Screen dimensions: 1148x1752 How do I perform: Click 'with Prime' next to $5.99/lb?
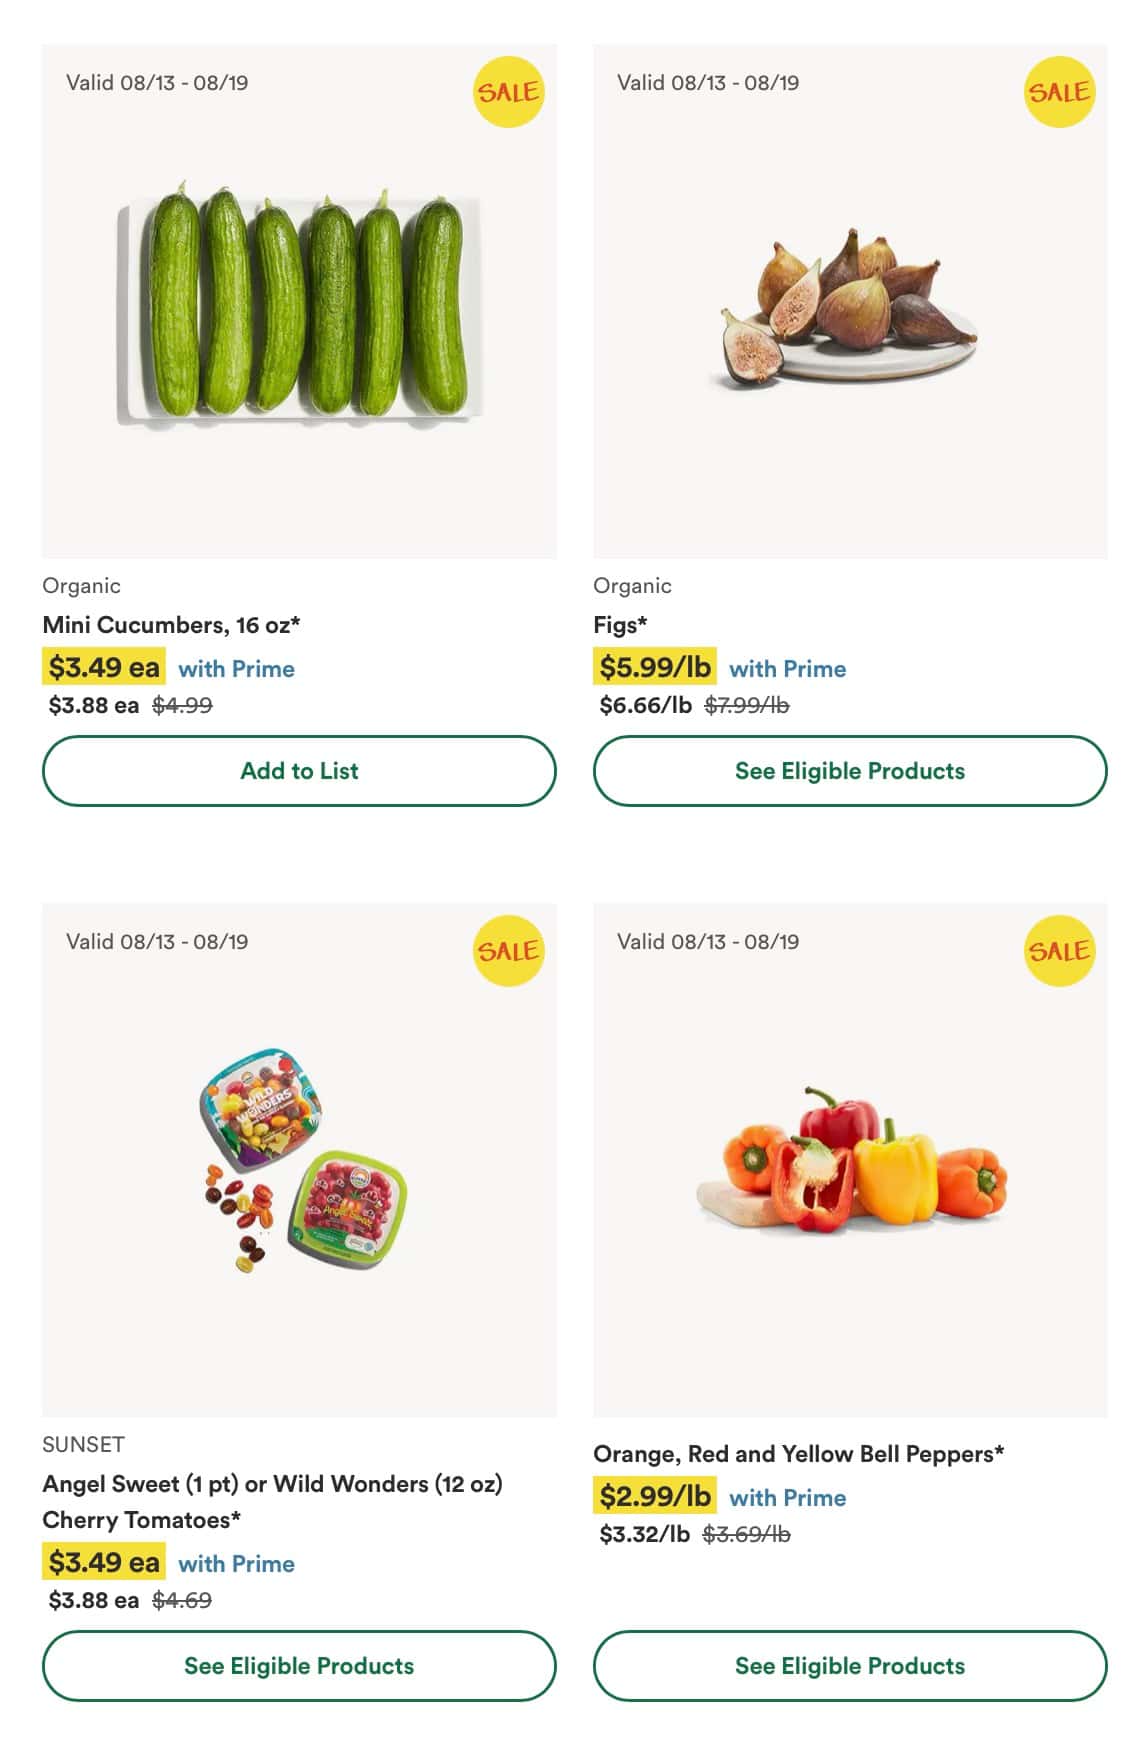[x=788, y=669]
